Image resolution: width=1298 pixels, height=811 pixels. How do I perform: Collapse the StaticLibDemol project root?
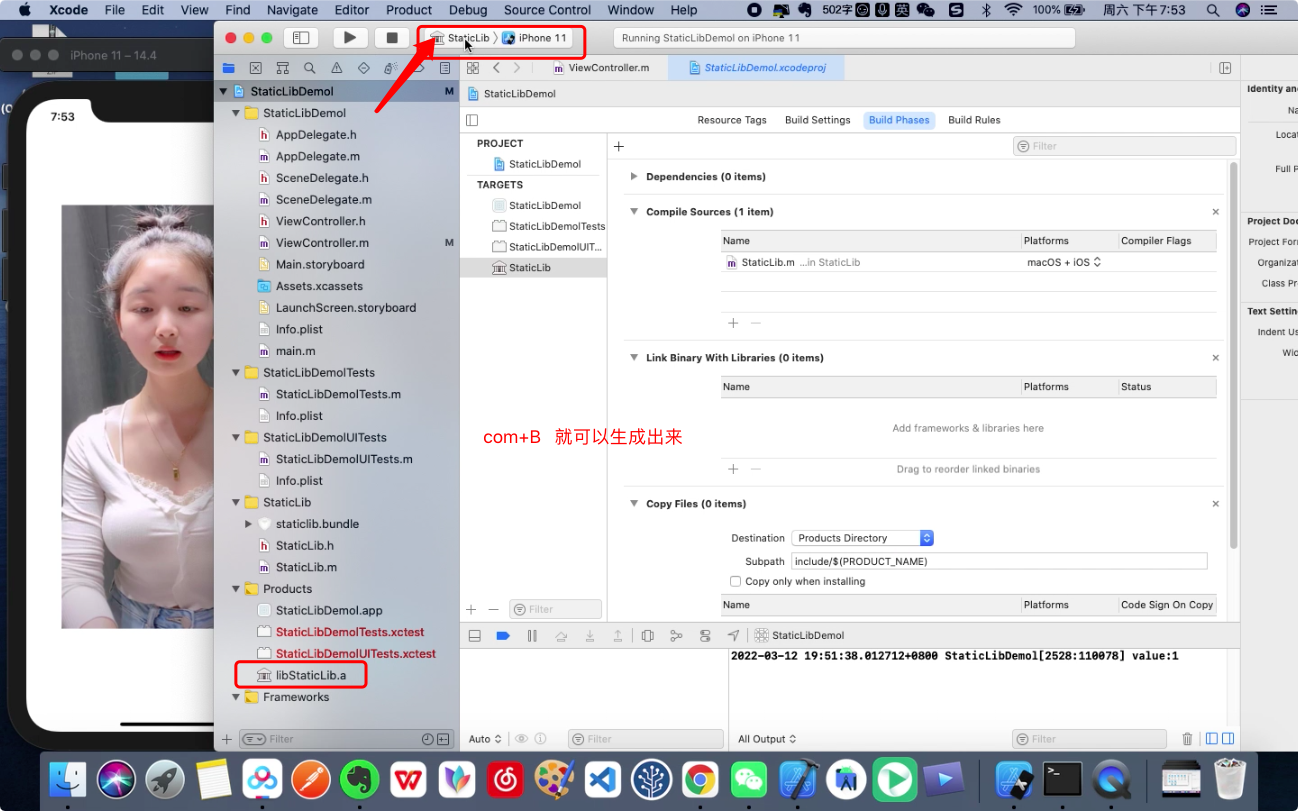224,91
